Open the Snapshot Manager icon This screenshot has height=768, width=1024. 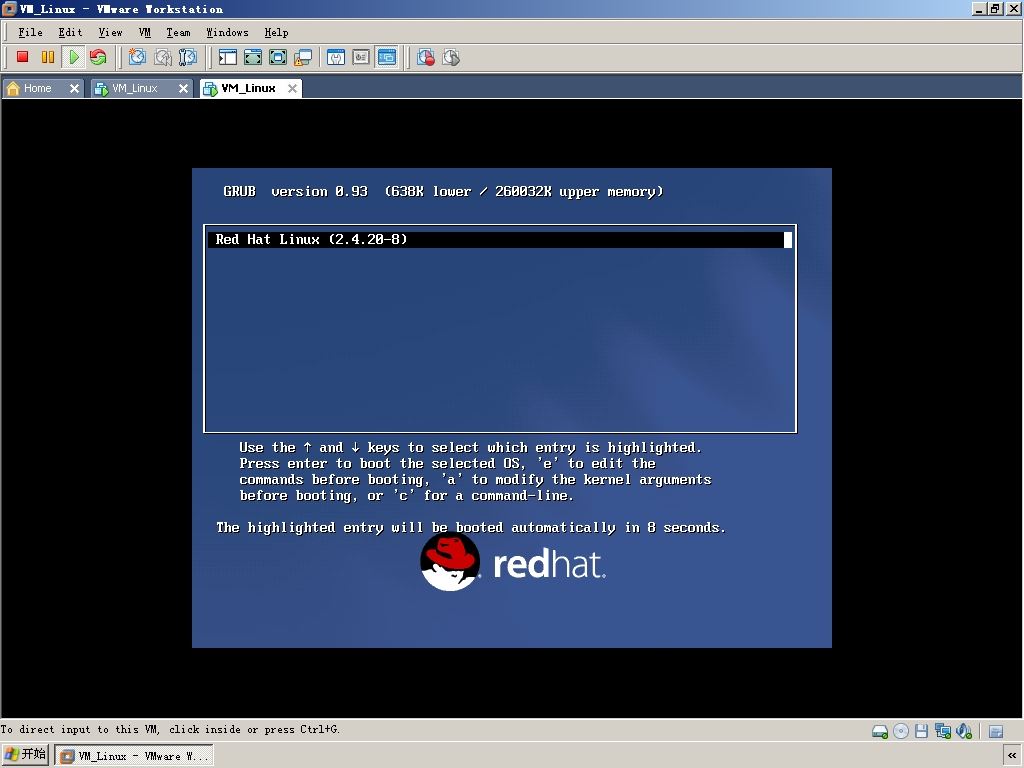coord(188,57)
